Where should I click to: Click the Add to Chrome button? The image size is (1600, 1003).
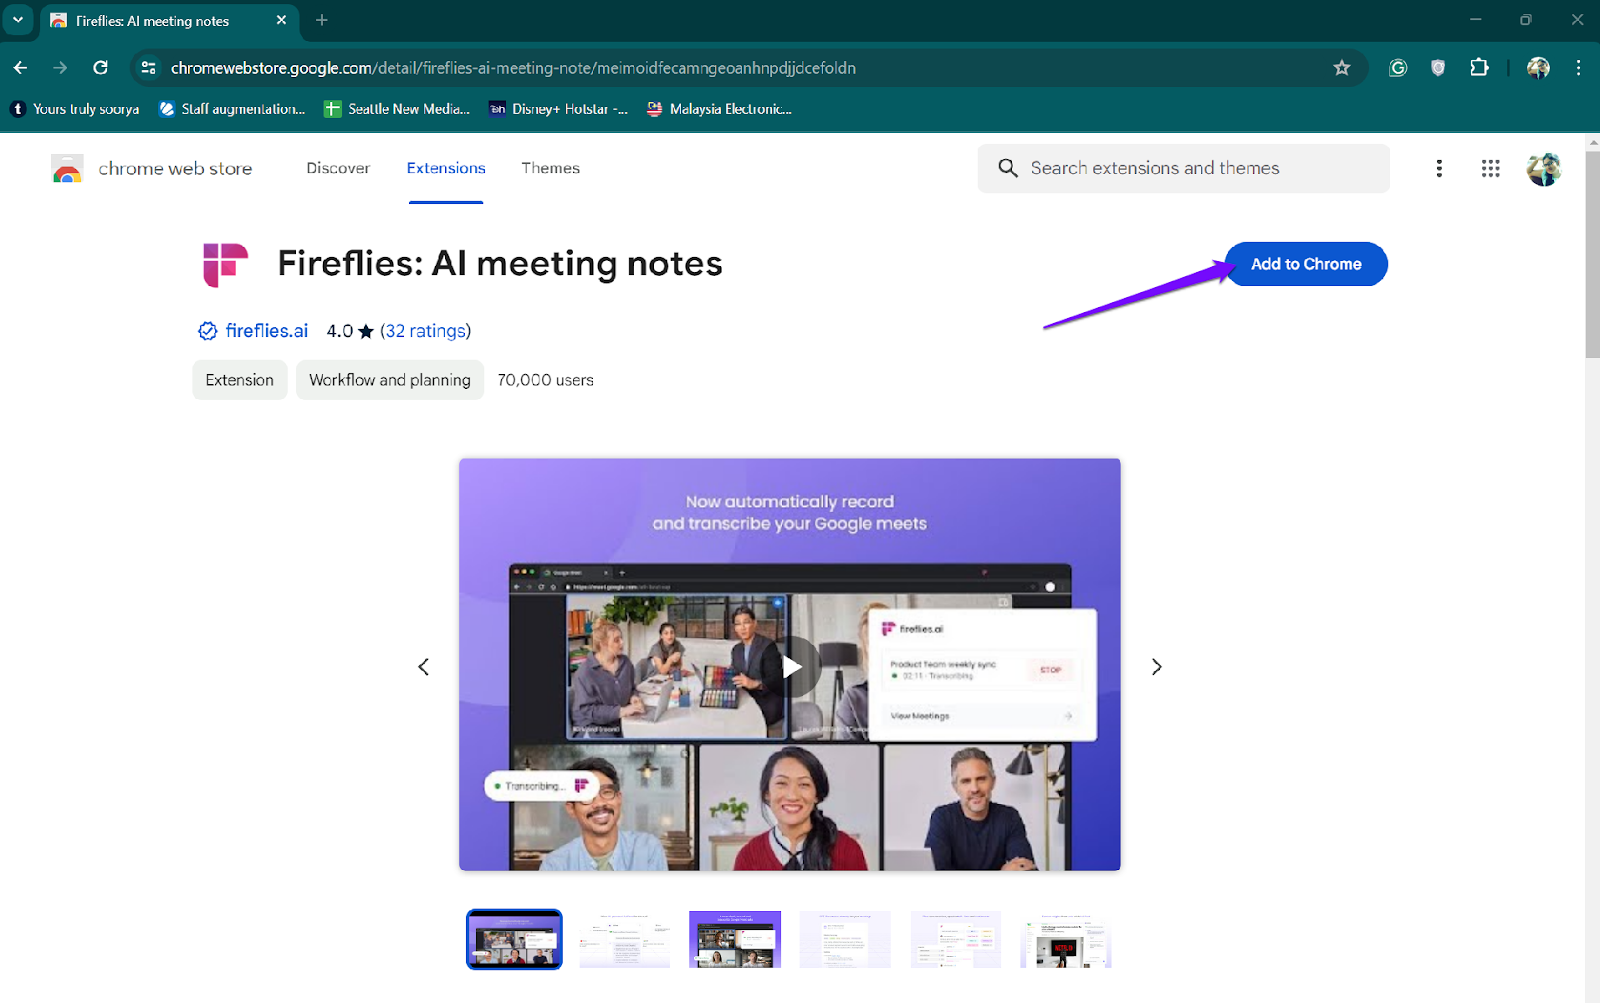(1306, 264)
